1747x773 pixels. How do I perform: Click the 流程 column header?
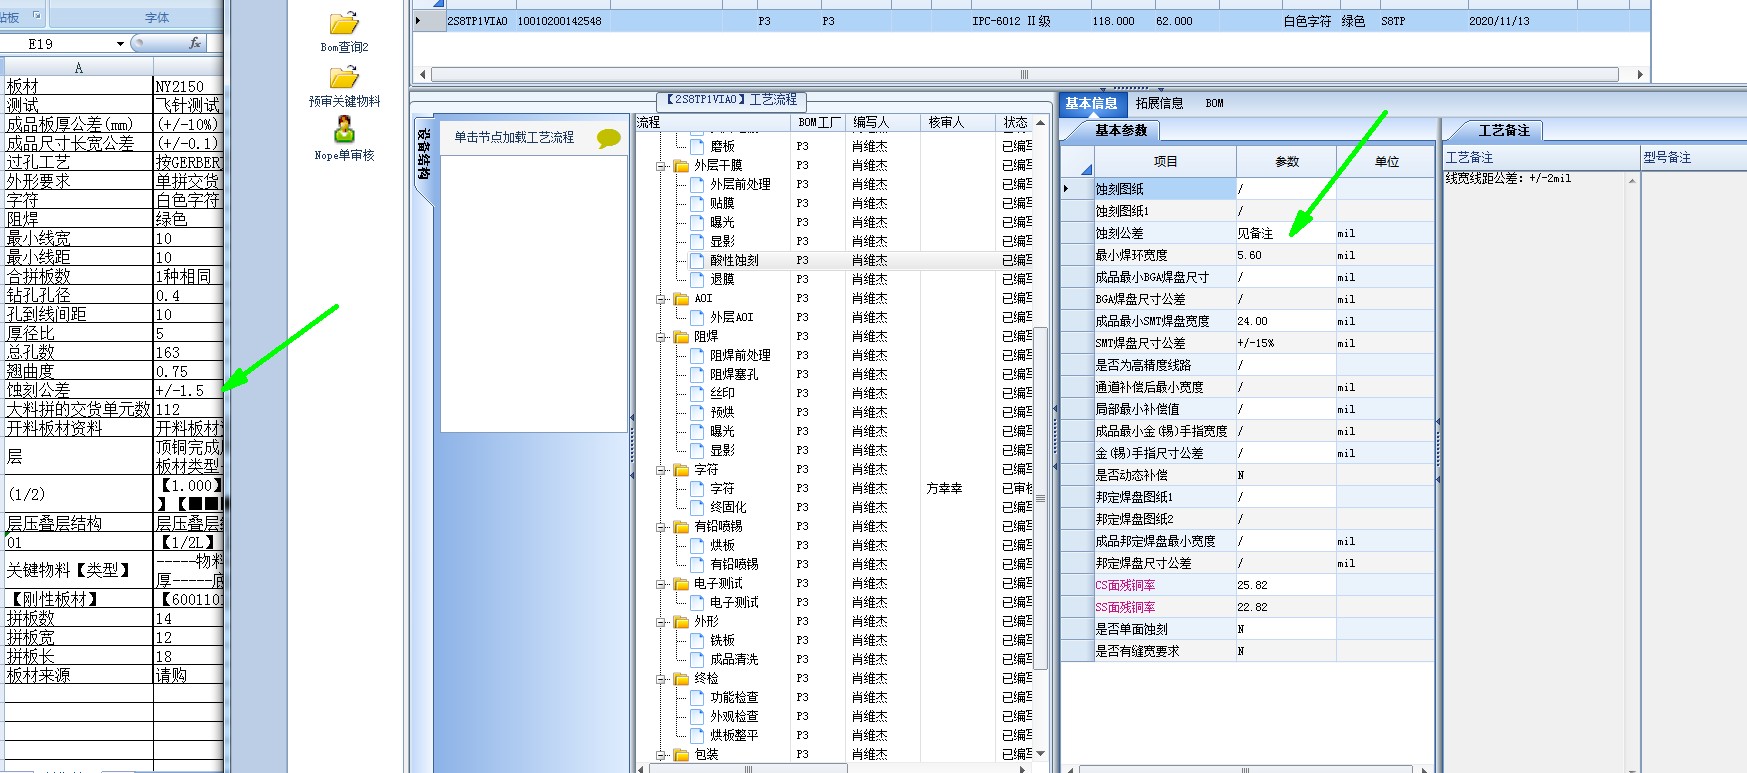713,122
